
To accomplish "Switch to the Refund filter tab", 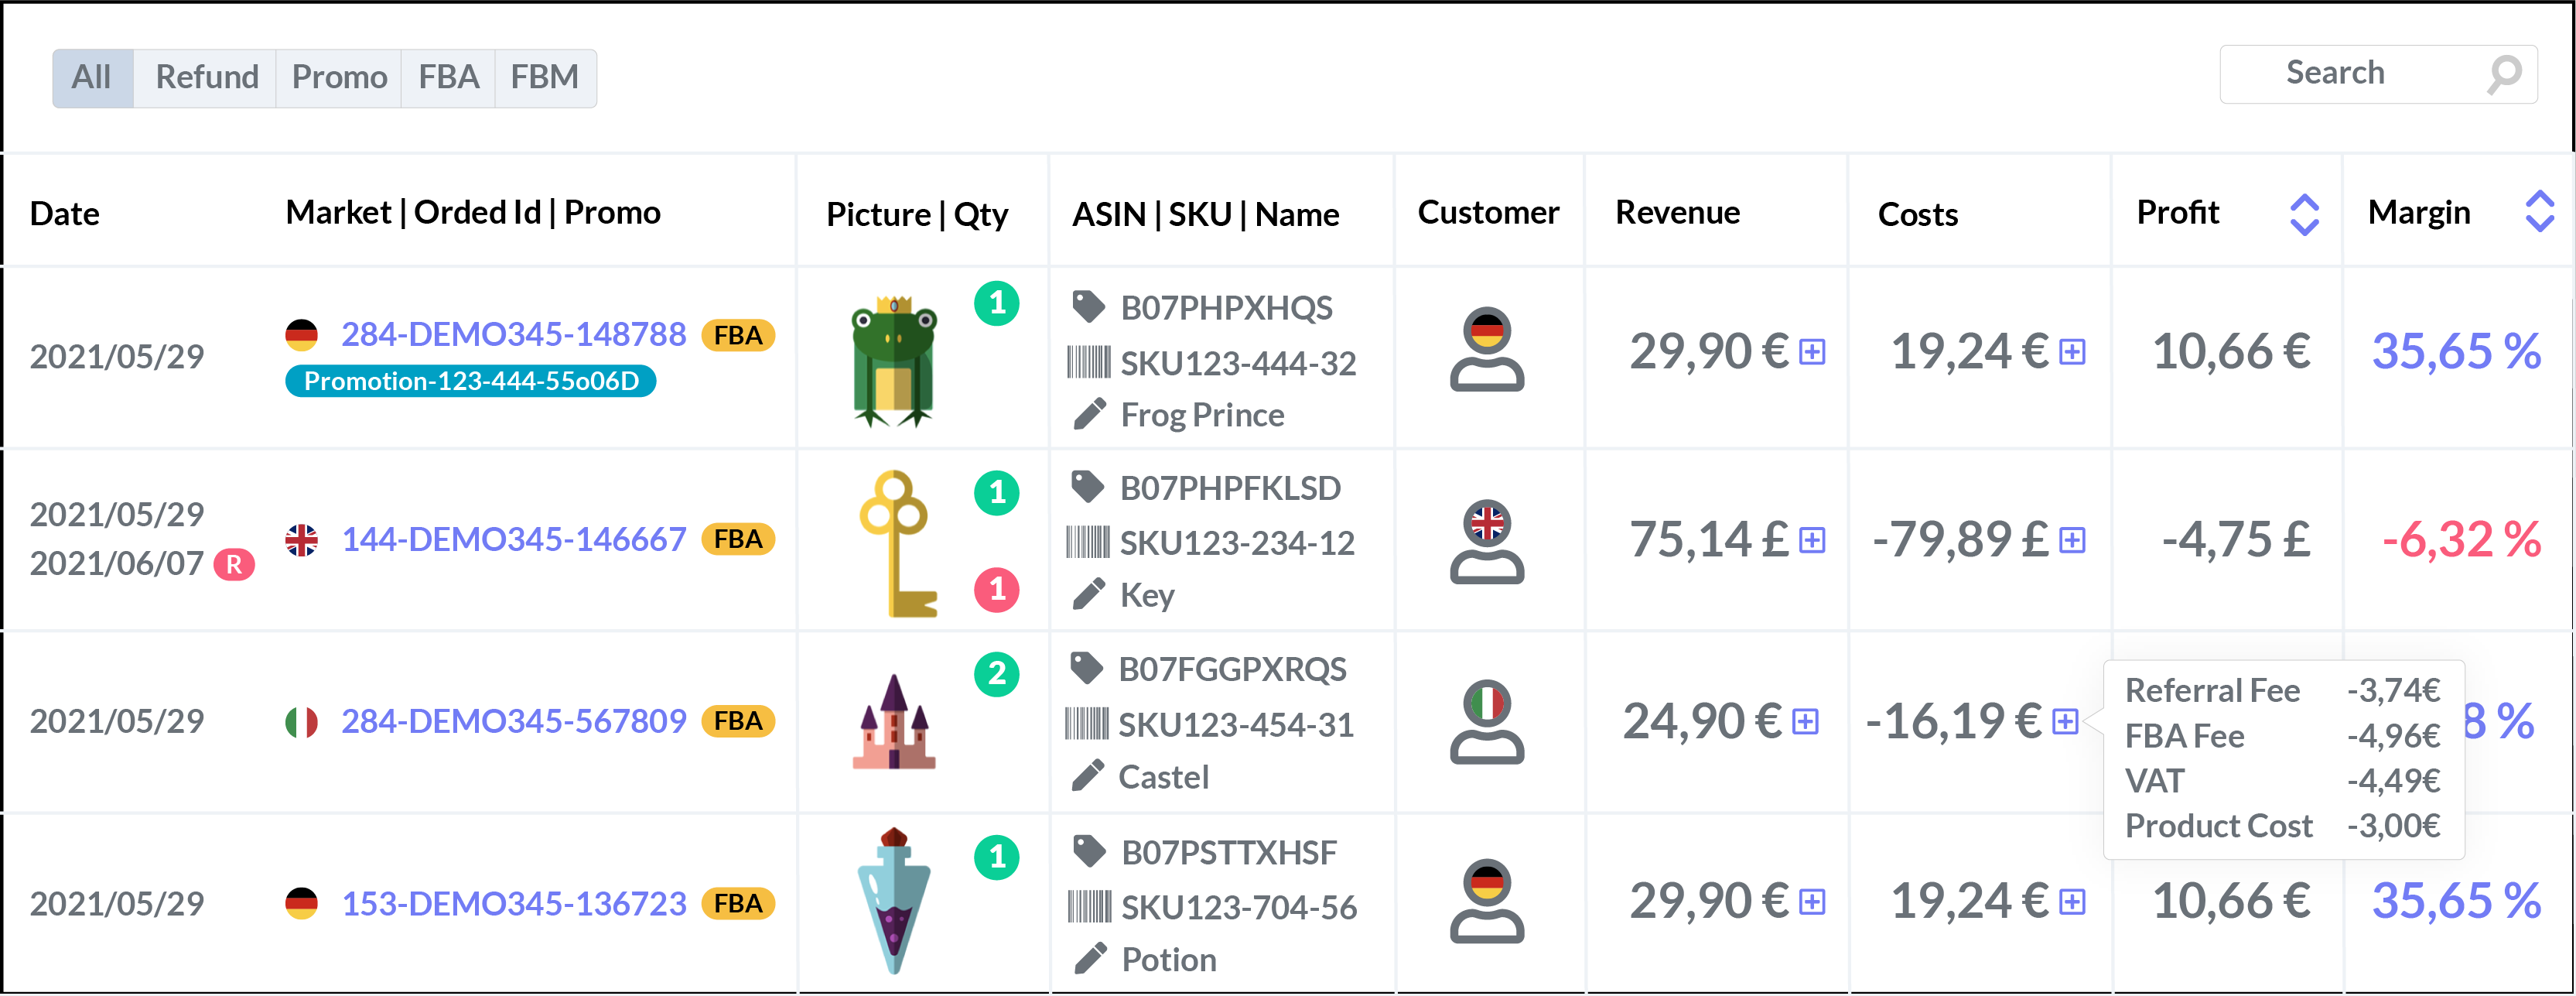I will 206,78.
